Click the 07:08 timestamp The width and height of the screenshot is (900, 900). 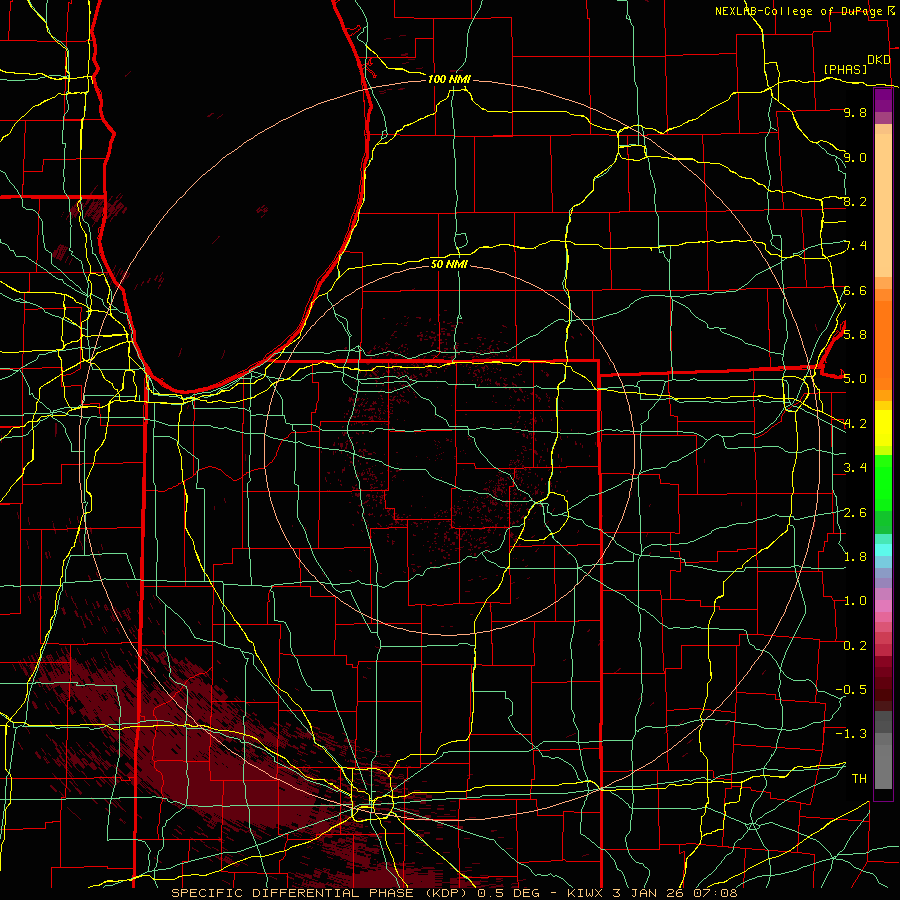click(716, 893)
